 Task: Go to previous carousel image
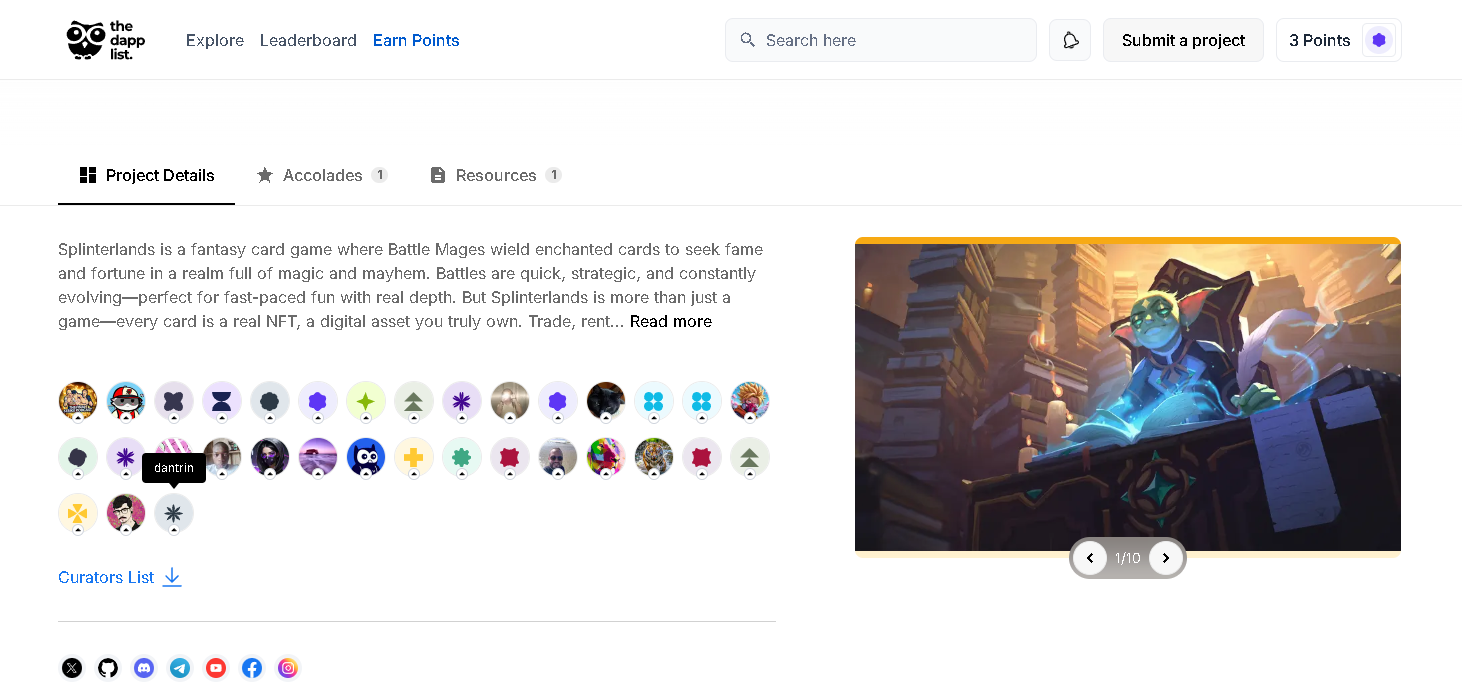tap(1090, 558)
